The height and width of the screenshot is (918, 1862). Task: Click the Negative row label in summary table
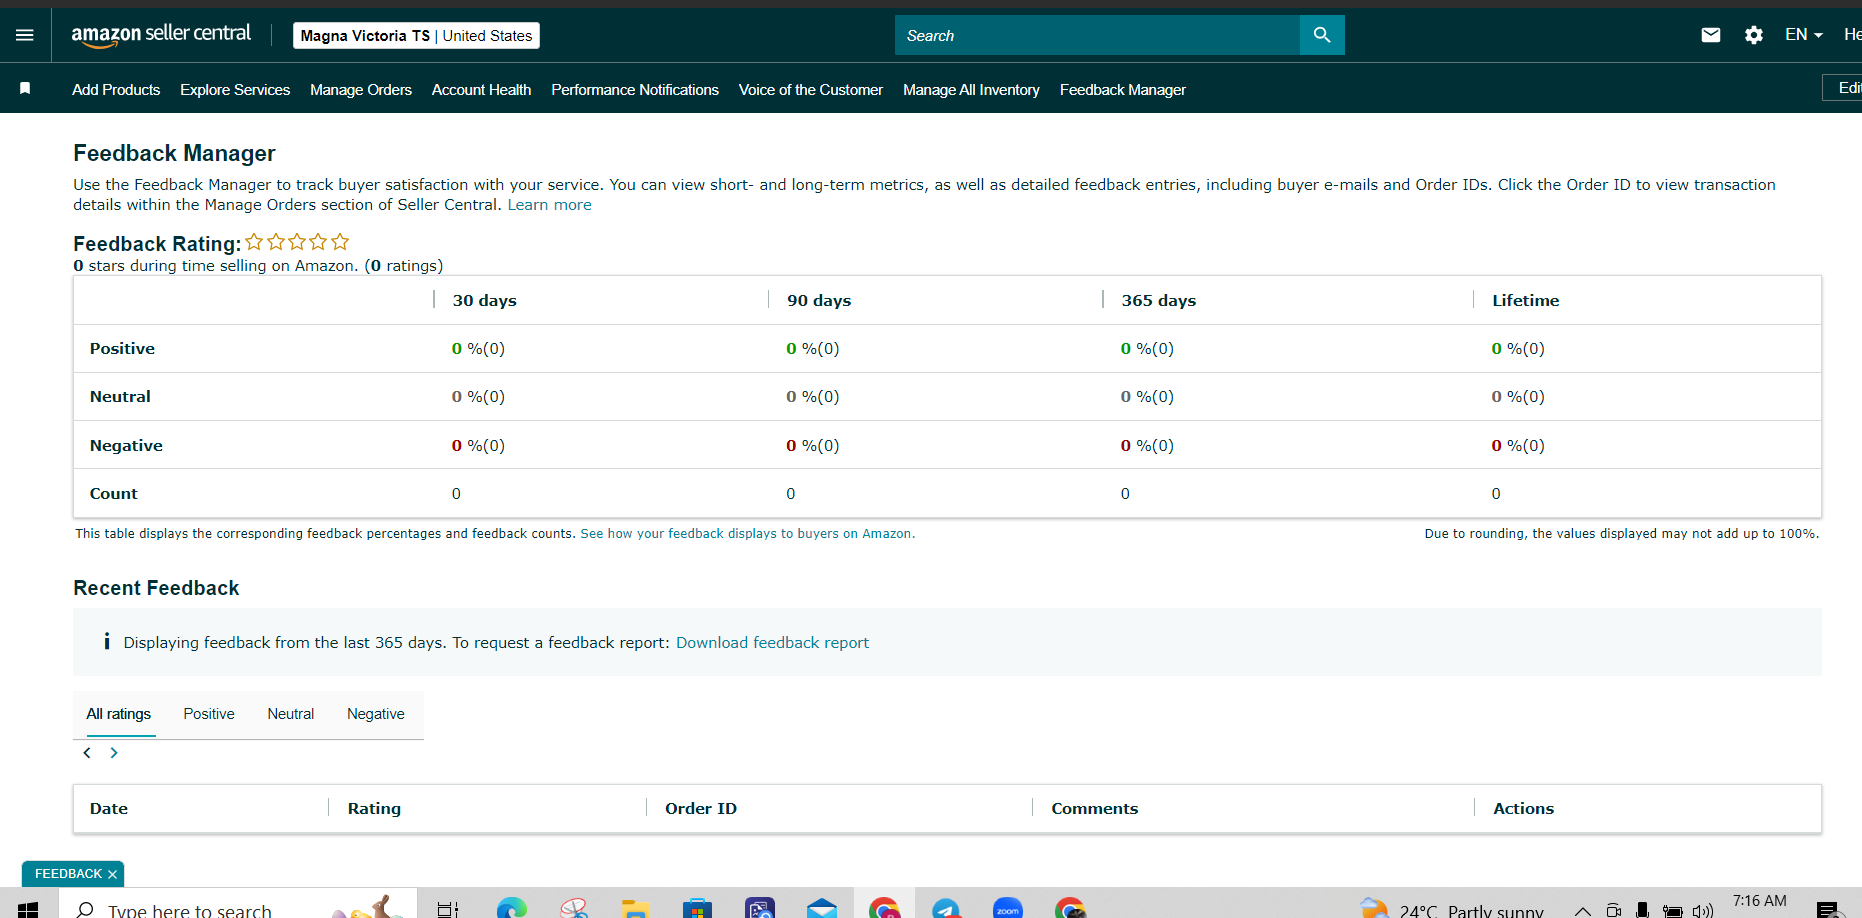pyautogui.click(x=126, y=446)
